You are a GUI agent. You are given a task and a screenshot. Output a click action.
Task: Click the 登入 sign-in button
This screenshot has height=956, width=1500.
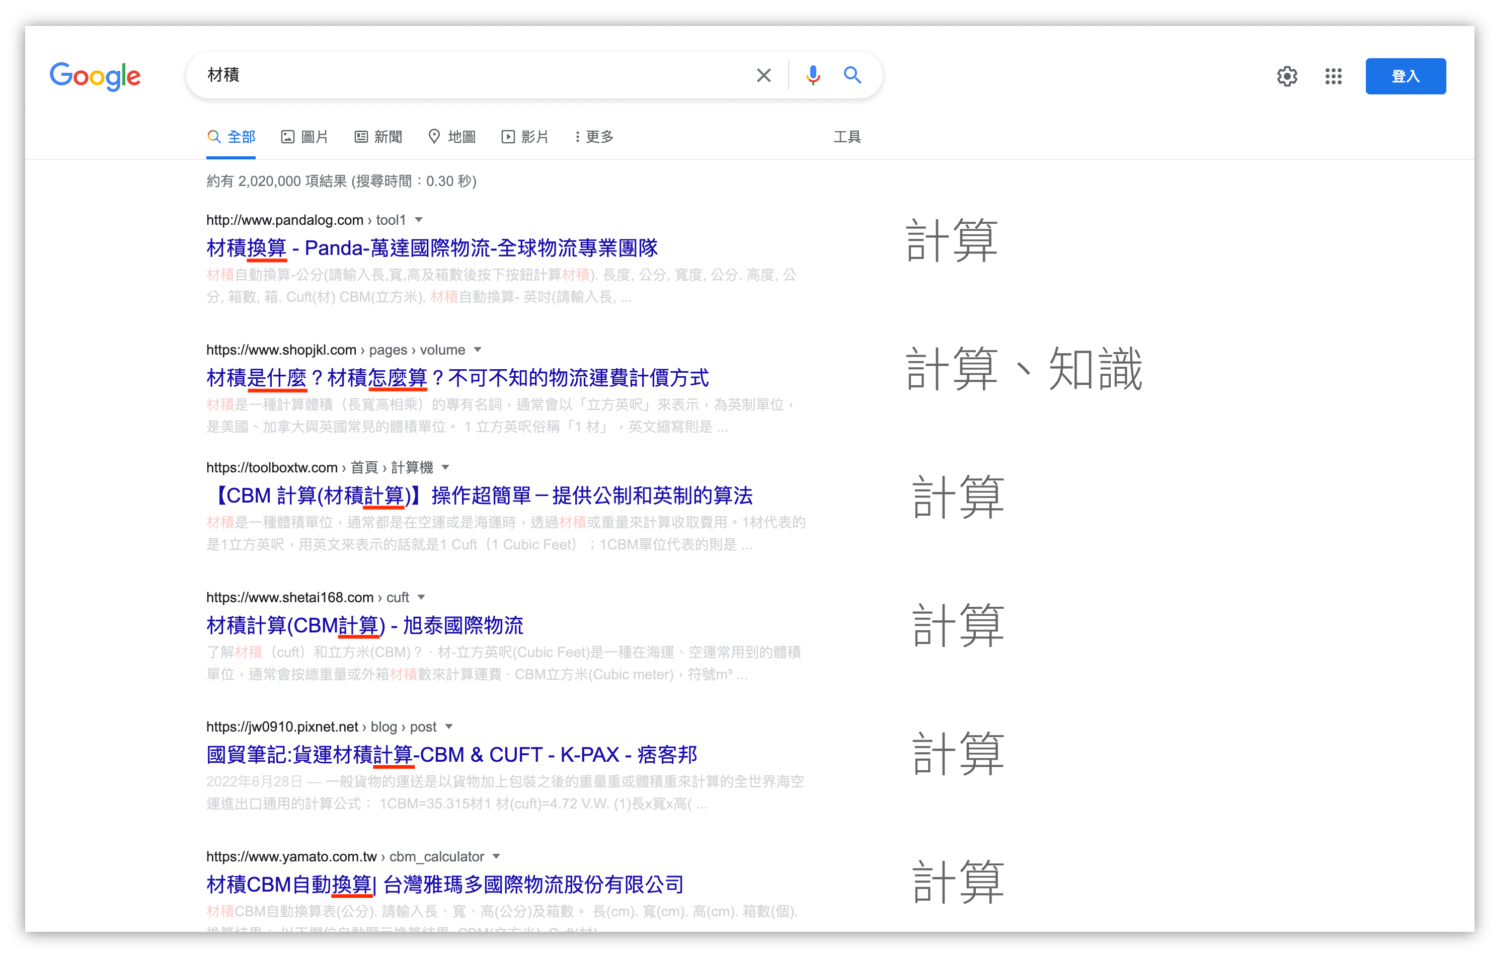click(x=1405, y=75)
